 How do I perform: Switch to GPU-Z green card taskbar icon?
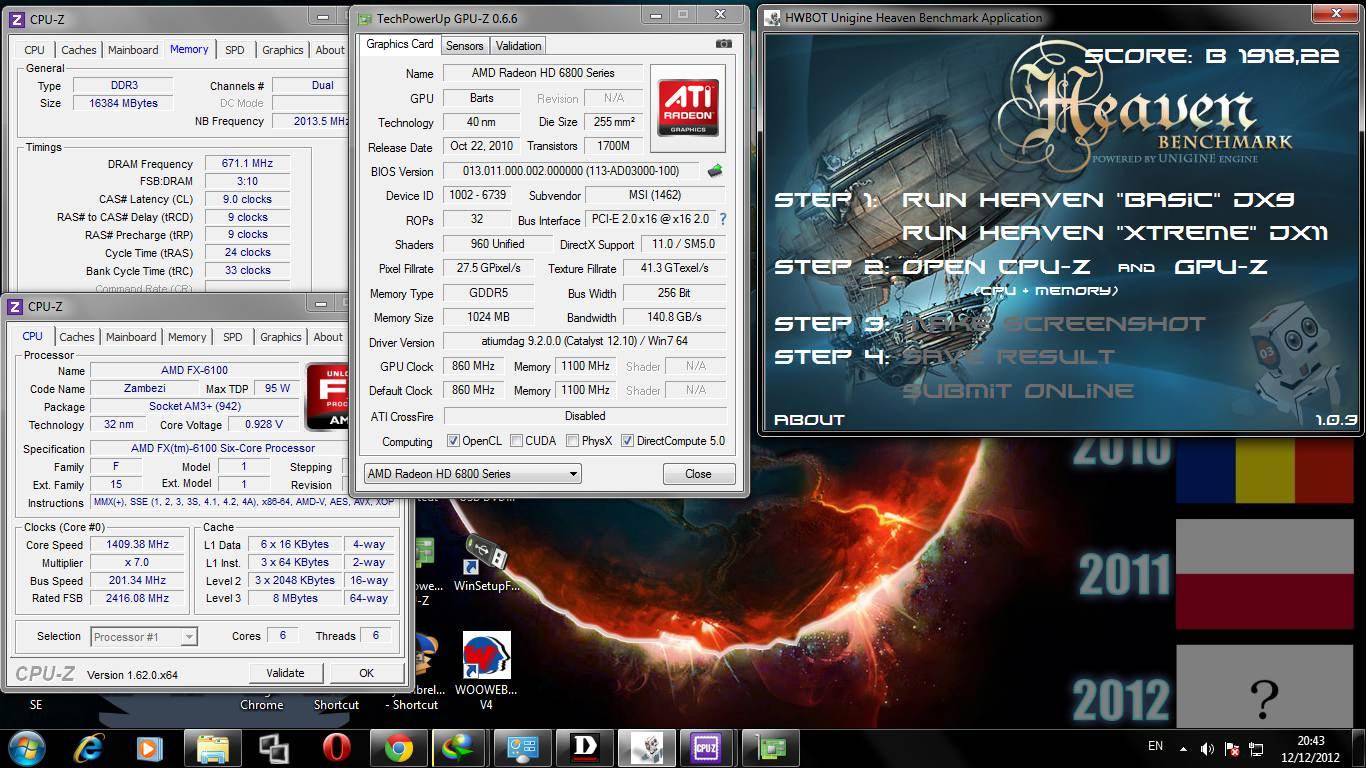tap(770, 748)
